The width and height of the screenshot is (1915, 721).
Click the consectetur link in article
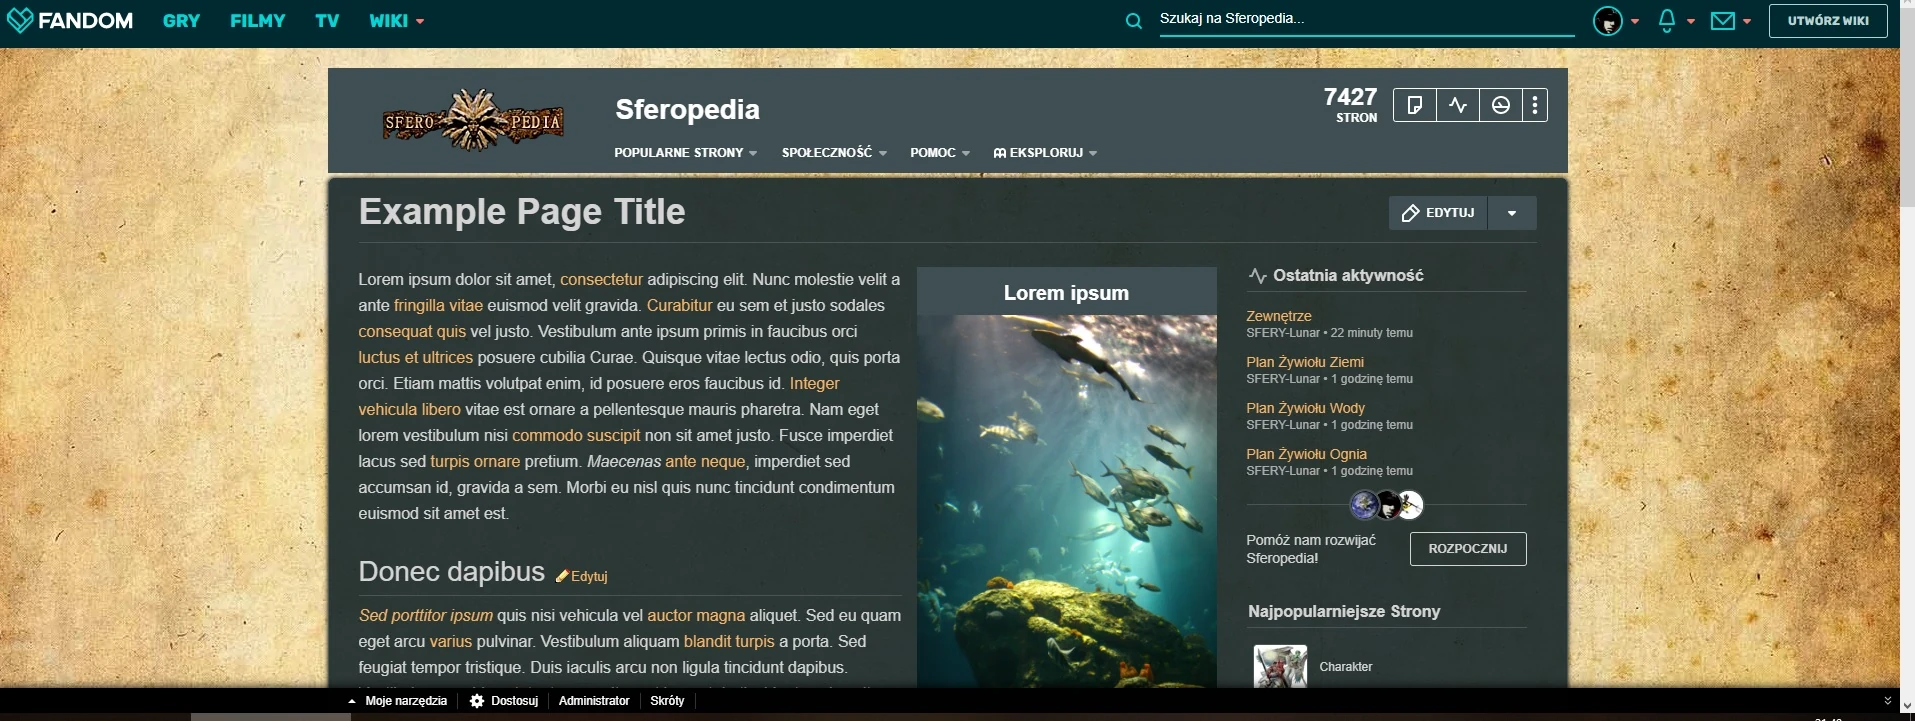pos(601,280)
